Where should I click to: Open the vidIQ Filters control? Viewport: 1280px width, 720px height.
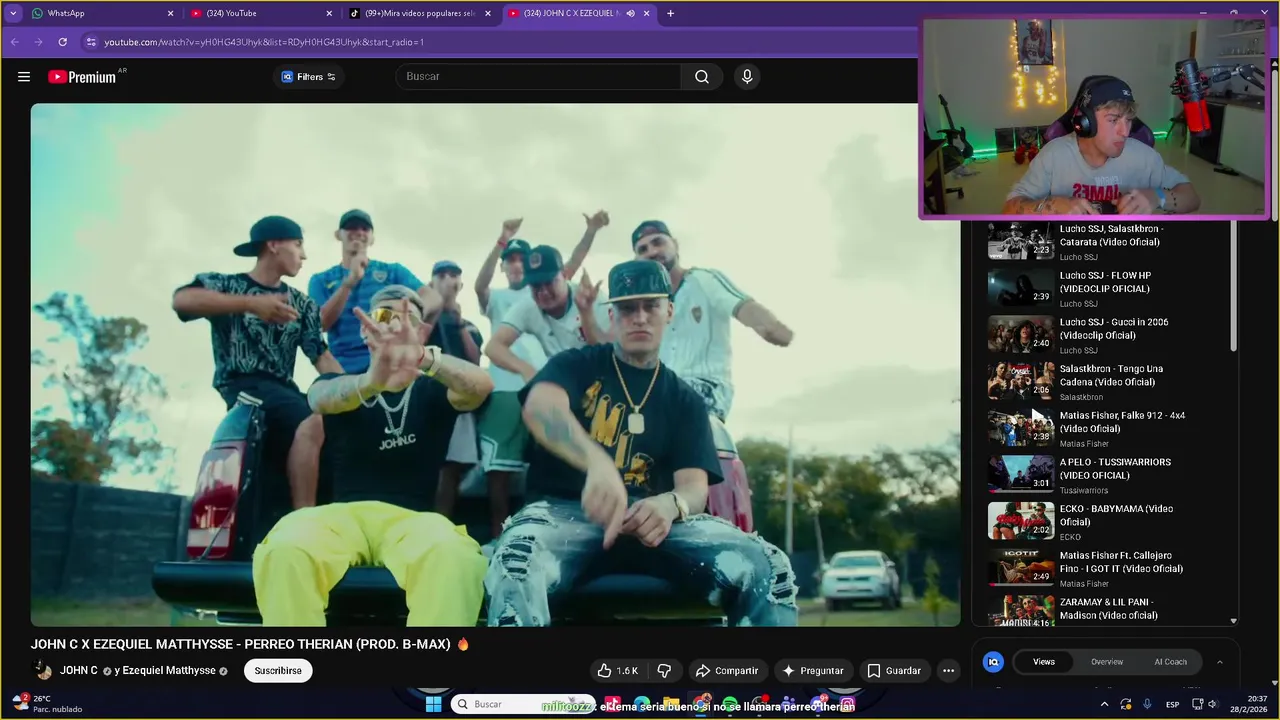pos(308,77)
